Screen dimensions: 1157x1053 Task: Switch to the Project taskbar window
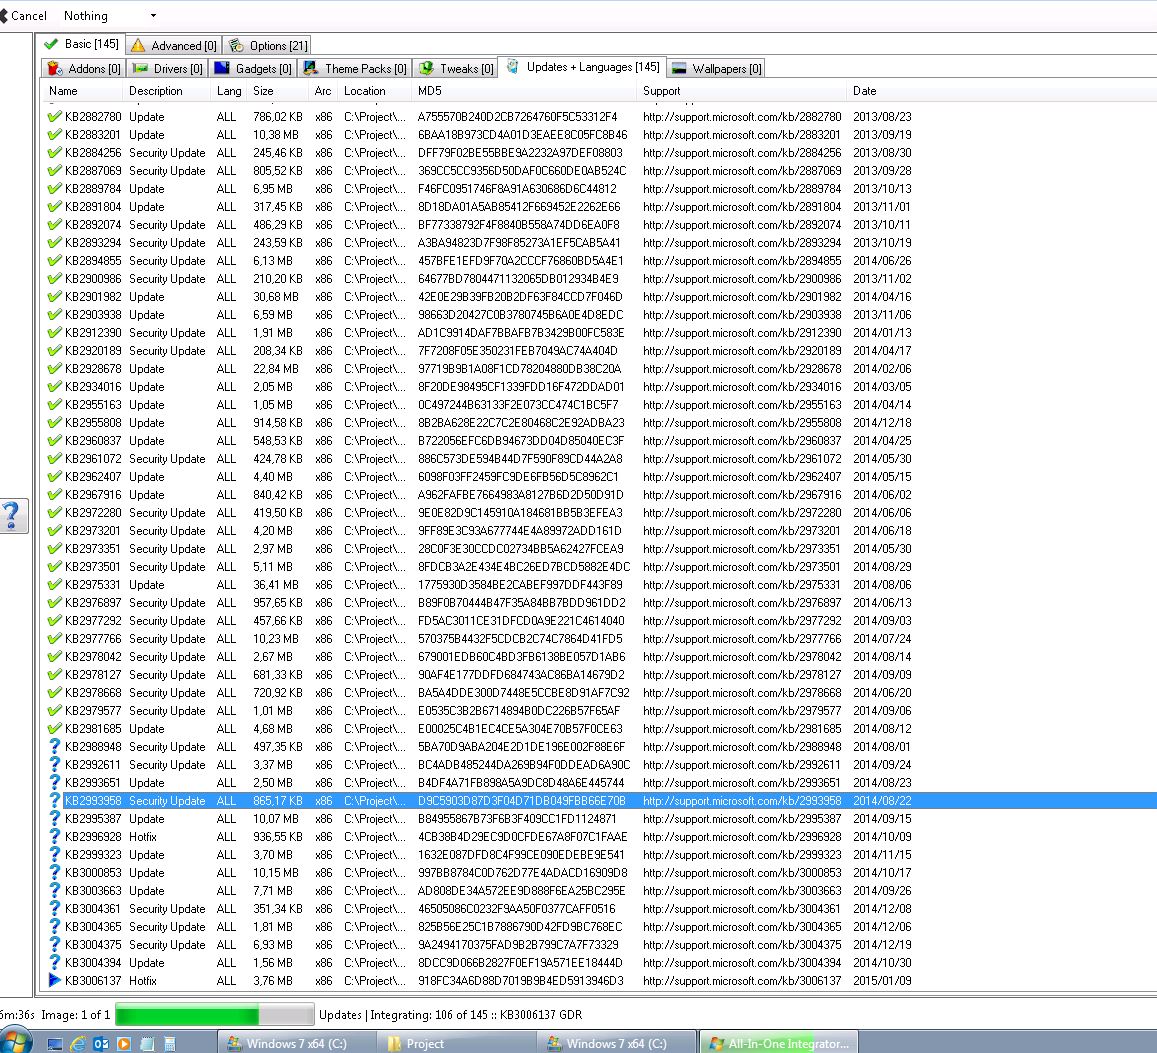coord(457,1043)
